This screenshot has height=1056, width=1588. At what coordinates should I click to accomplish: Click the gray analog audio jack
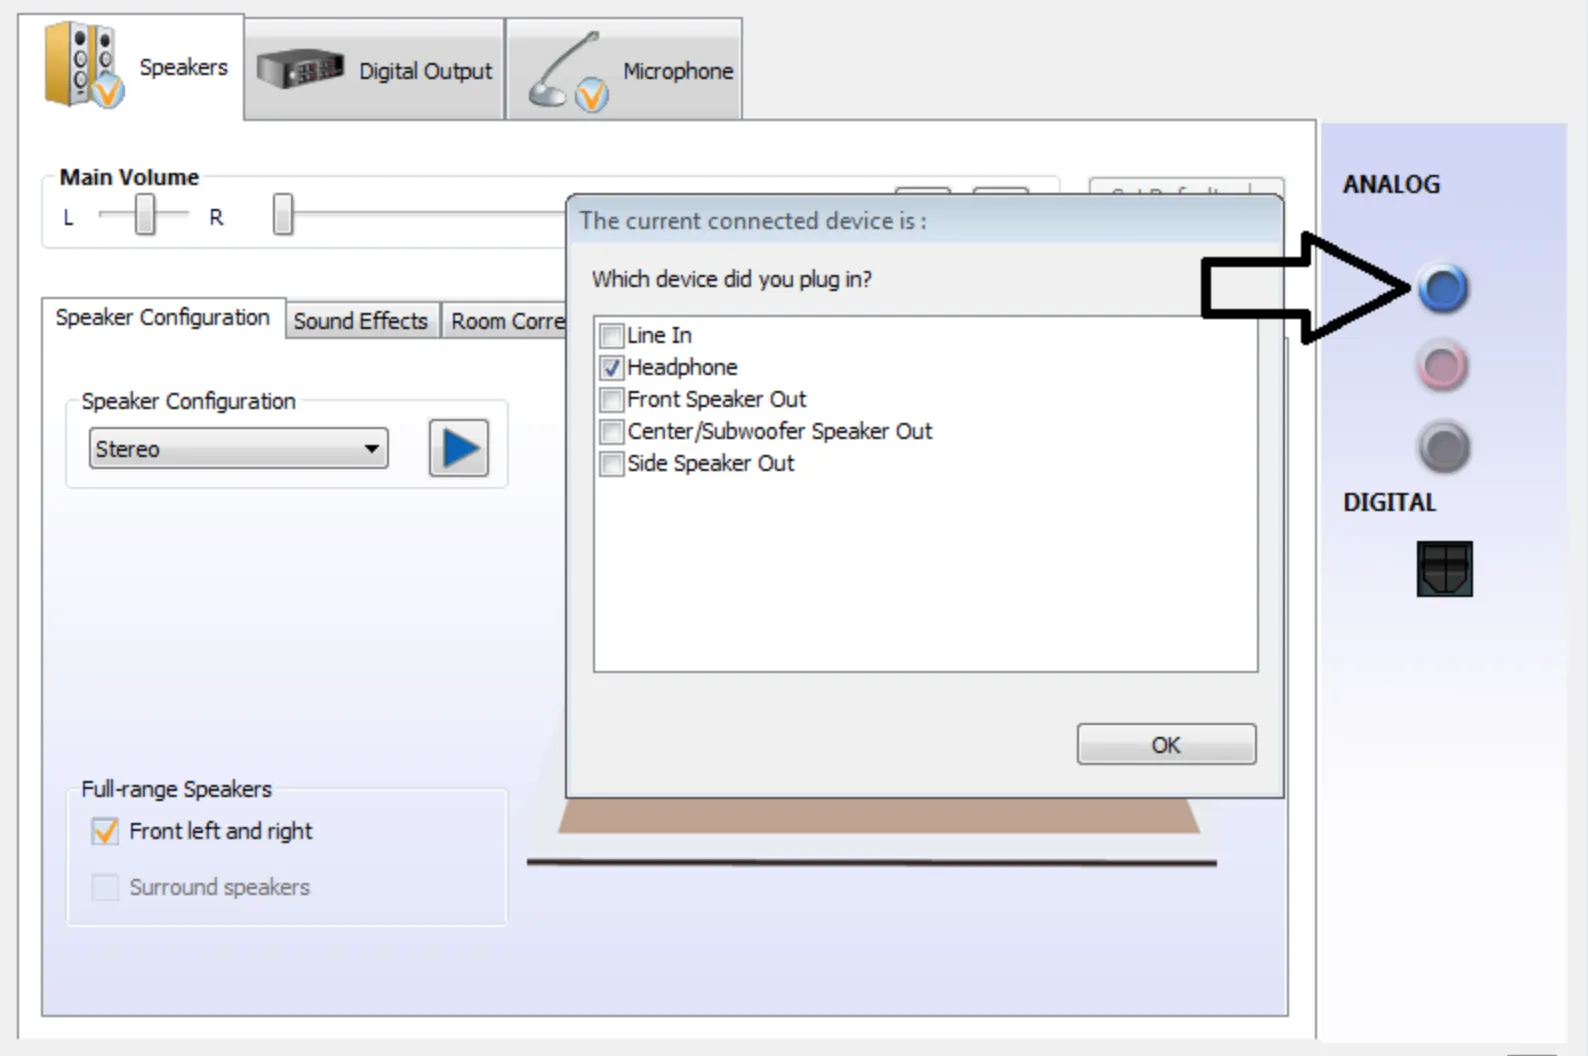1443,446
